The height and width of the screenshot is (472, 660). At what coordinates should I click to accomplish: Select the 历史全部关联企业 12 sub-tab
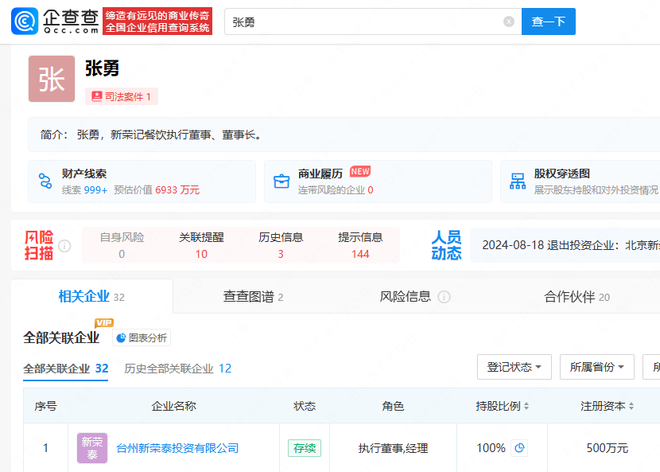click(178, 369)
